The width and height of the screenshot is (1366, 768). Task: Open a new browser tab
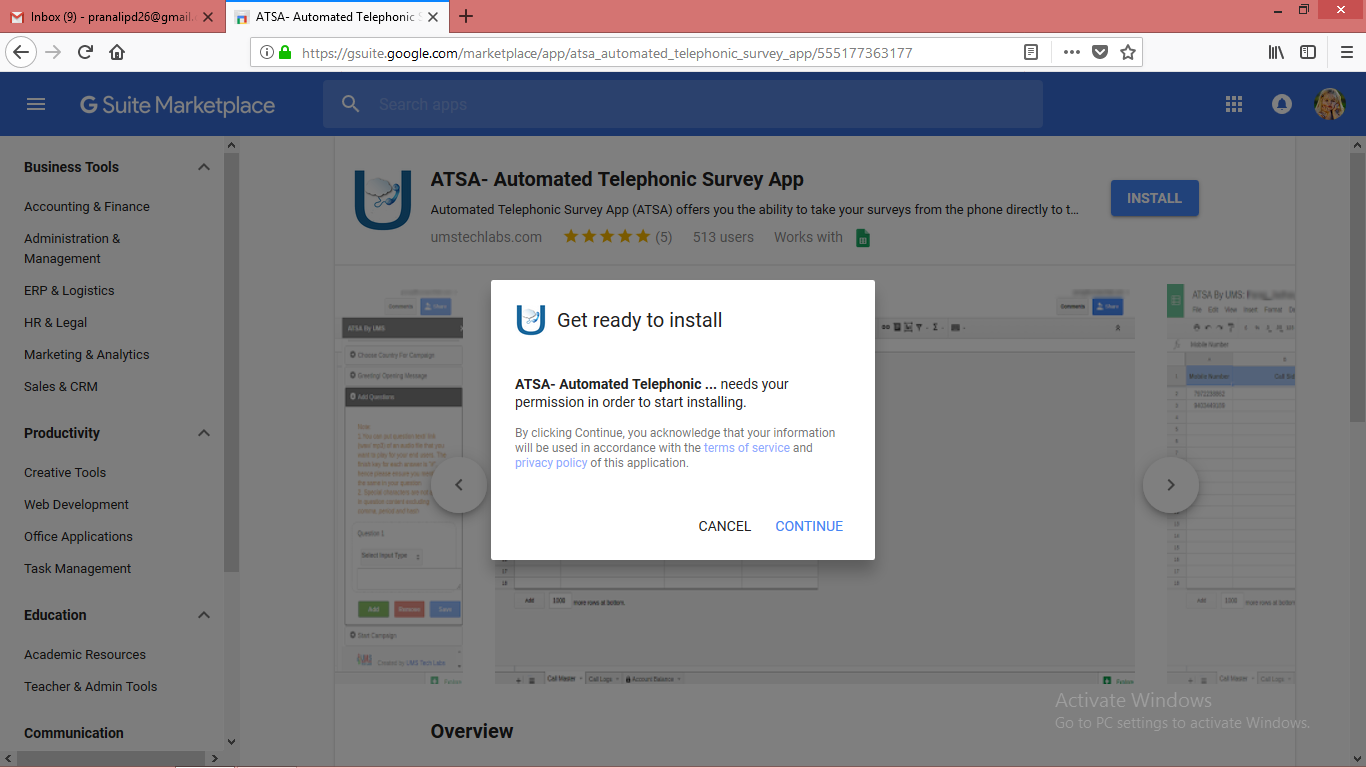(466, 16)
